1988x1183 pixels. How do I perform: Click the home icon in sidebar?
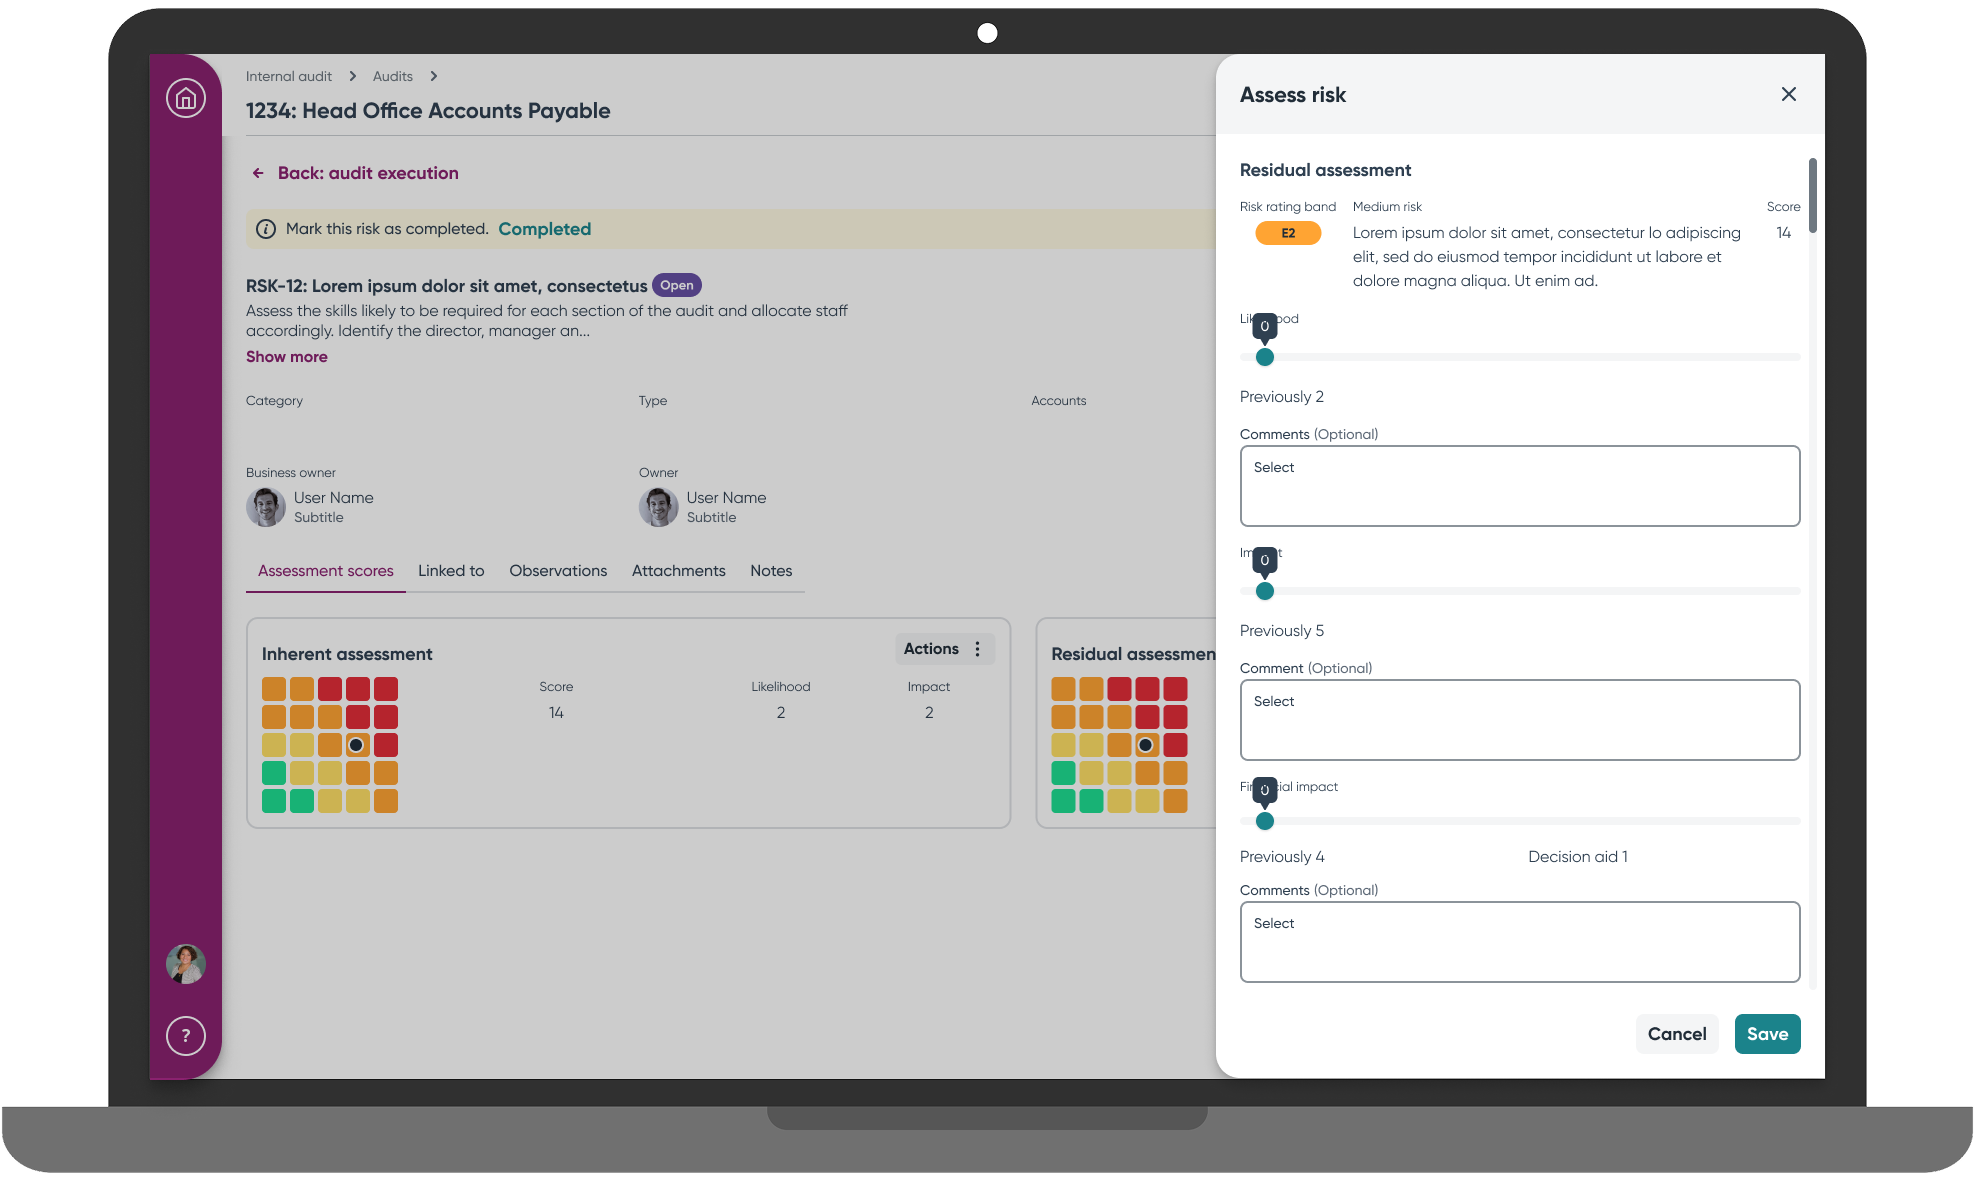[x=186, y=98]
